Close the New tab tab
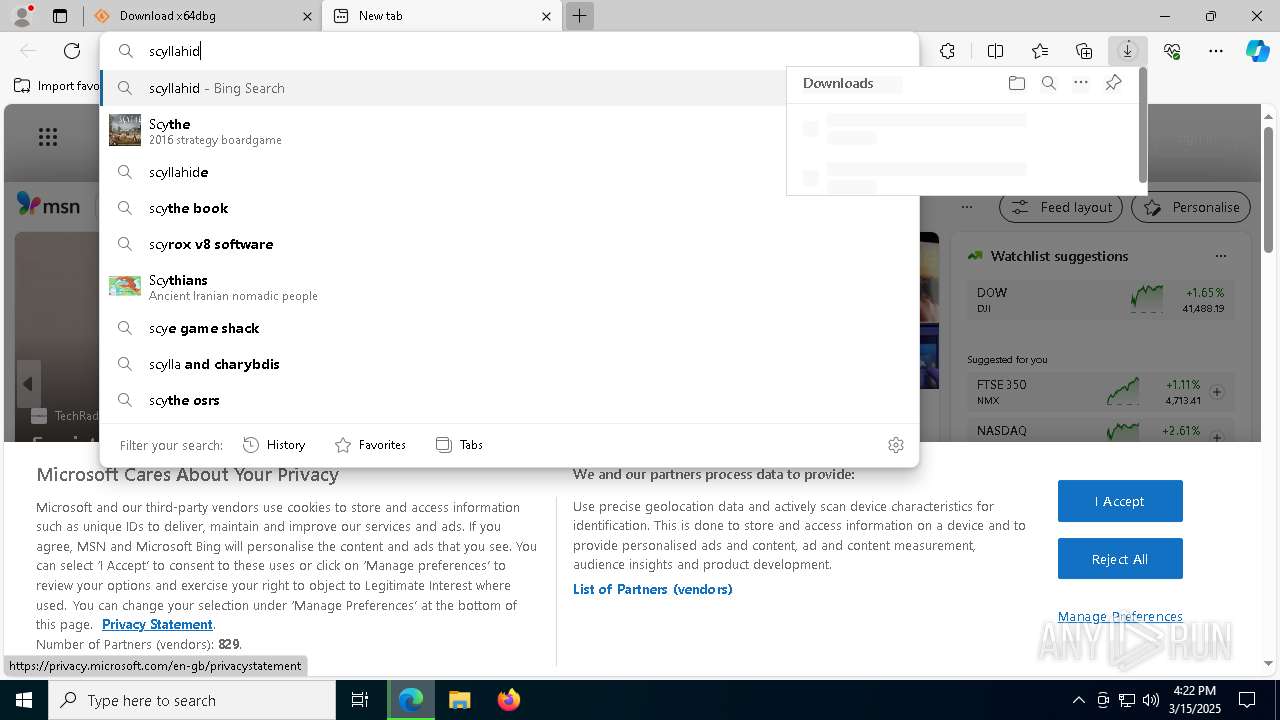The height and width of the screenshot is (720, 1280). 546,16
